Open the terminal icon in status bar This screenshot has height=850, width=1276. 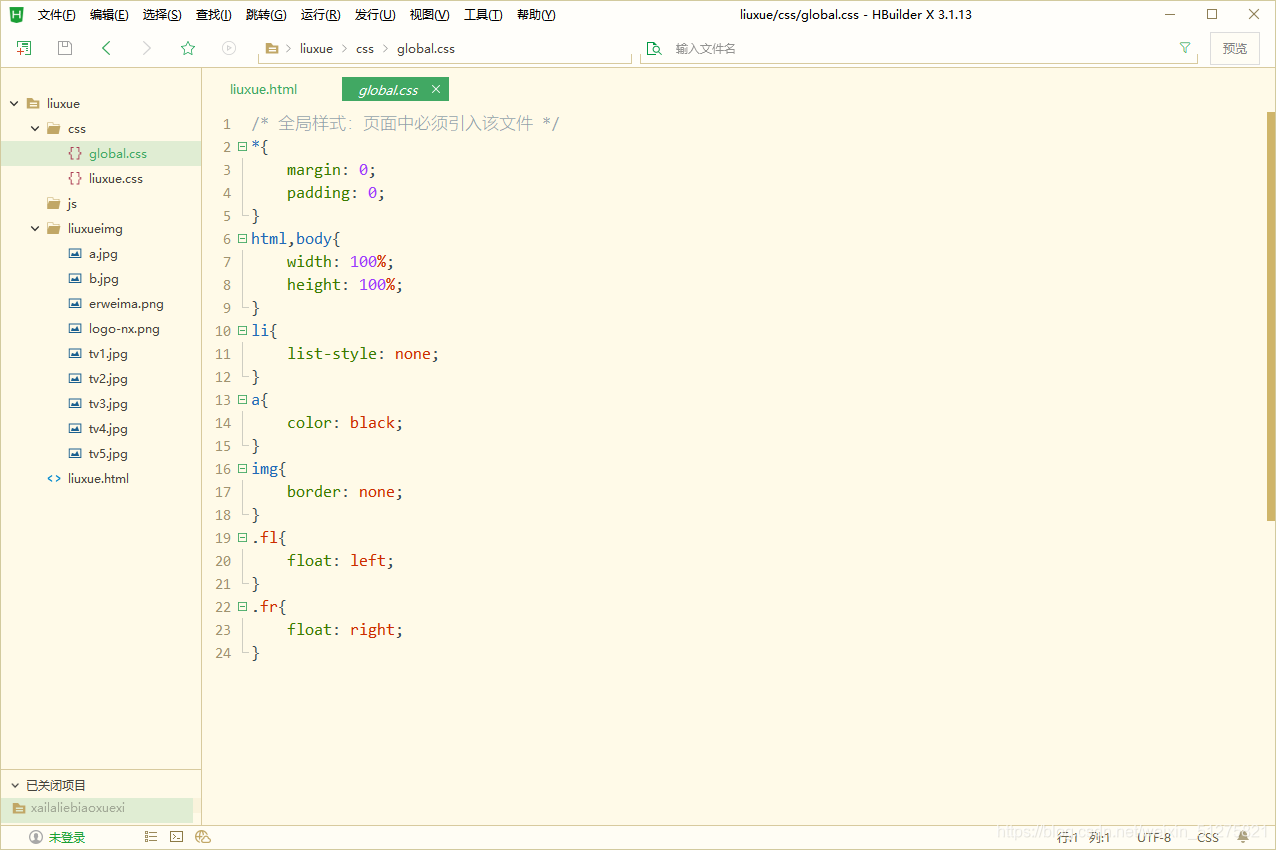(x=176, y=837)
